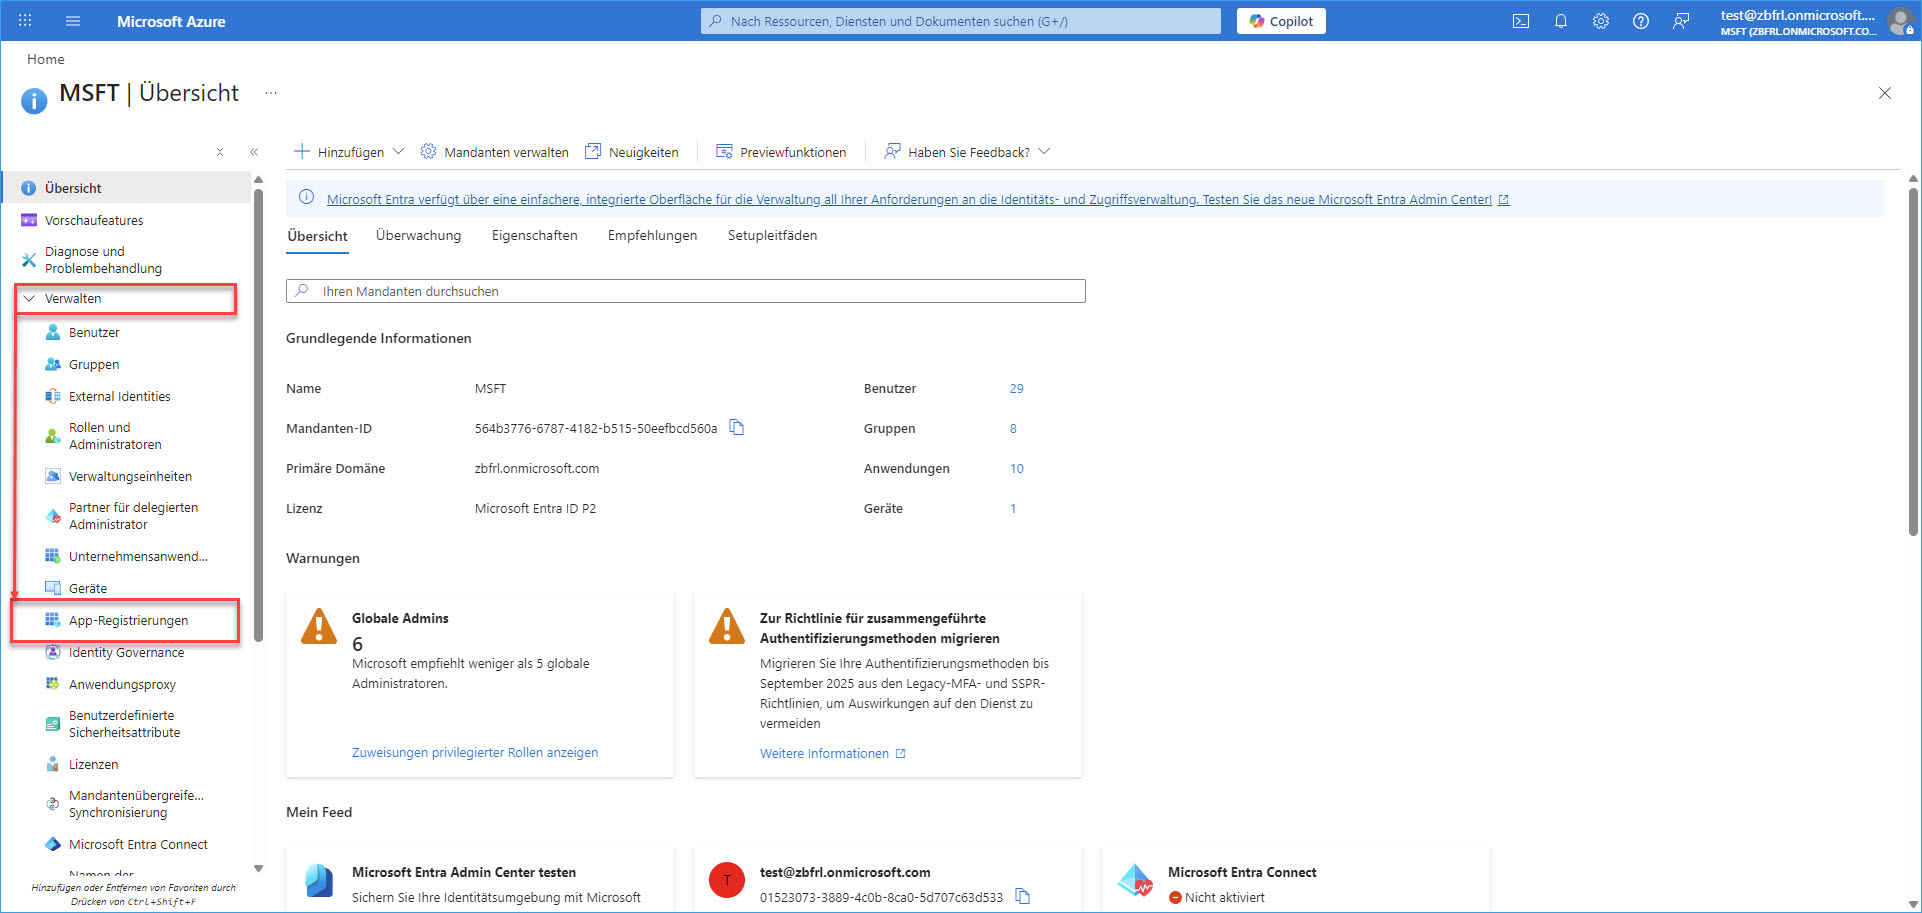
Task: Select Benutzer in the sidebar
Action: pyautogui.click(x=95, y=332)
